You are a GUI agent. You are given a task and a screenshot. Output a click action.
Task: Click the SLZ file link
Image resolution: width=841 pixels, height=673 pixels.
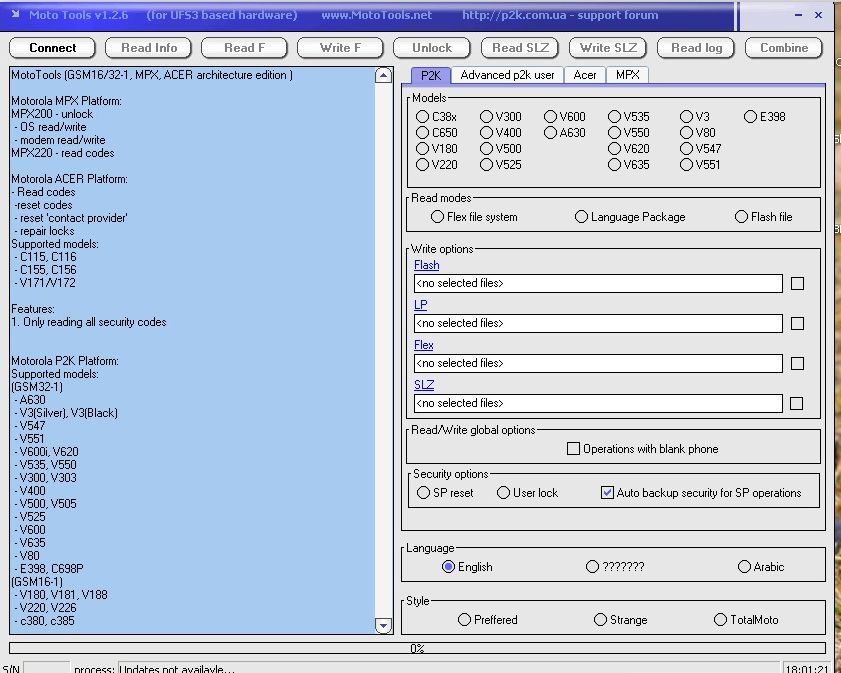(424, 385)
